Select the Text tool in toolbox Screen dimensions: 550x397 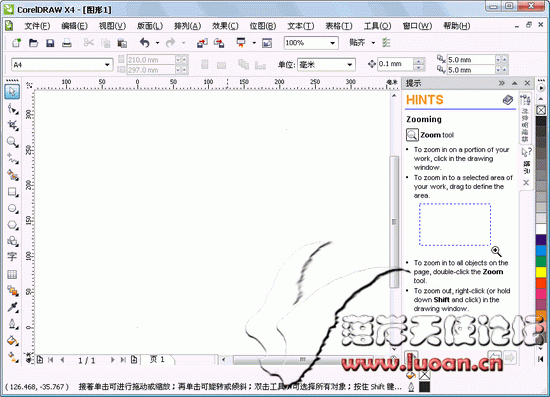click(12, 257)
